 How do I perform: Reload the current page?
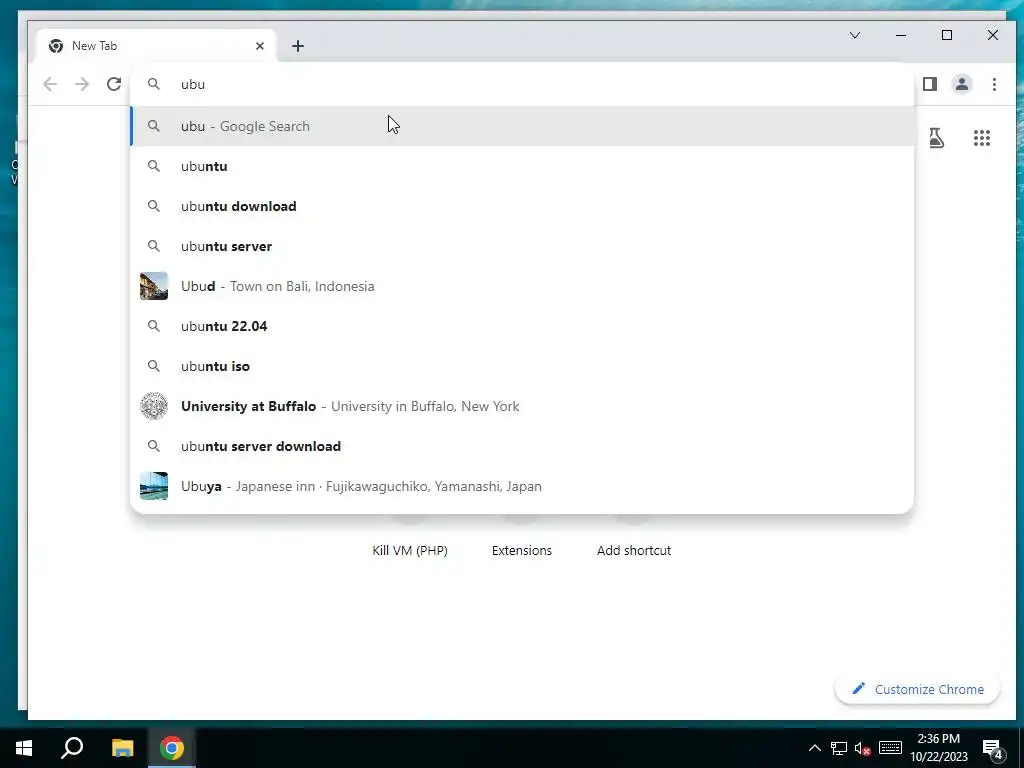pos(114,84)
